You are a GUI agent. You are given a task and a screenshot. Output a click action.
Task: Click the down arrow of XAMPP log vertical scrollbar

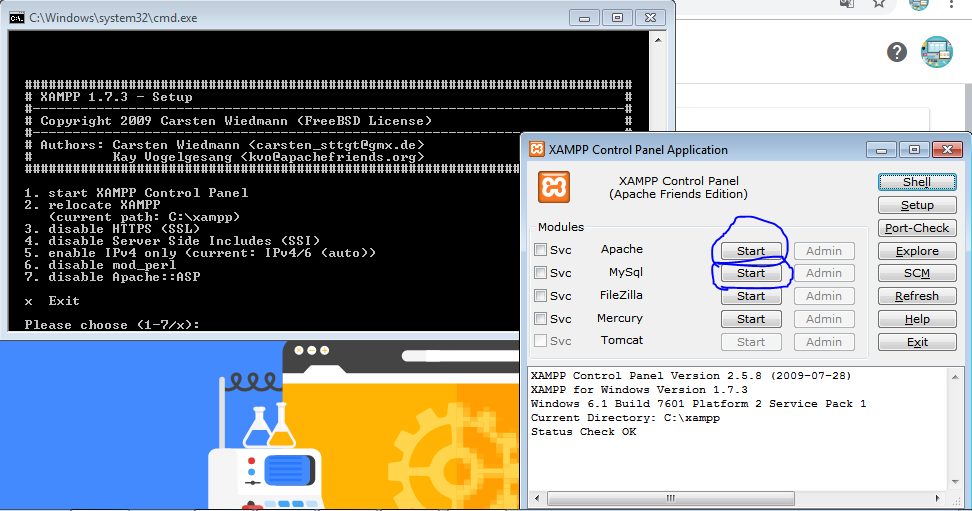point(955,482)
